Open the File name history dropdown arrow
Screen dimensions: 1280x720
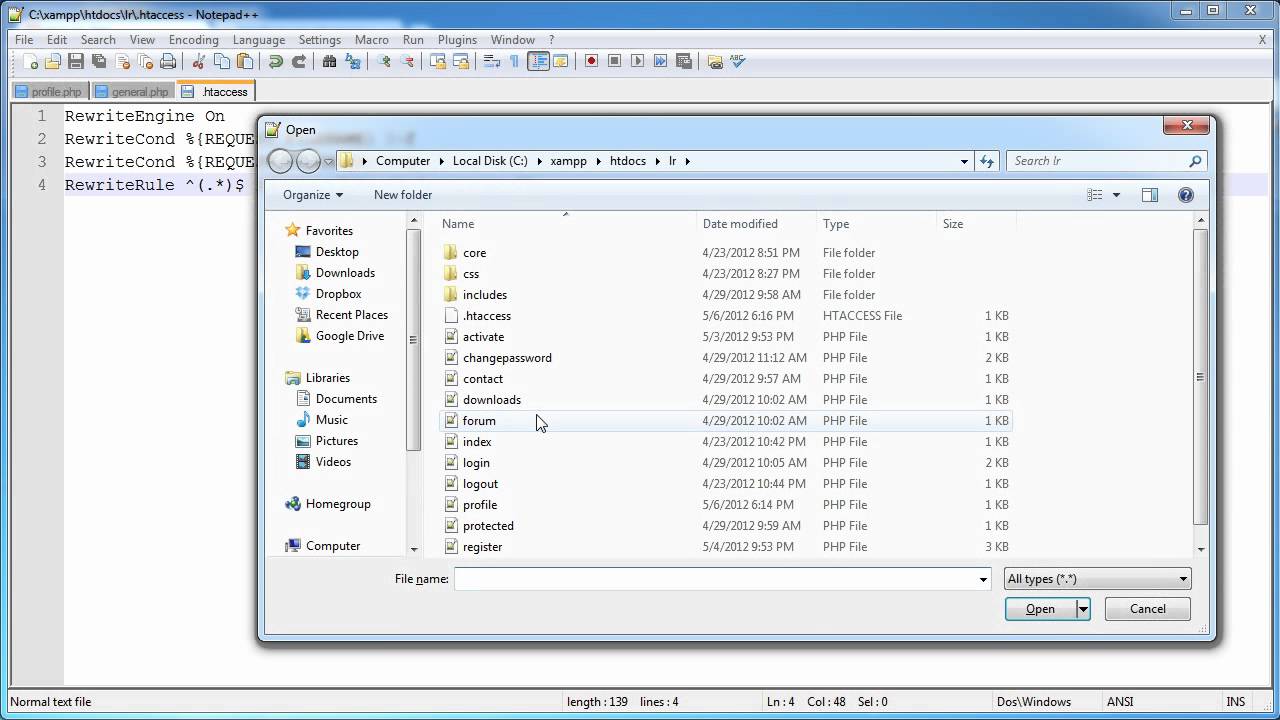(983, 579)
